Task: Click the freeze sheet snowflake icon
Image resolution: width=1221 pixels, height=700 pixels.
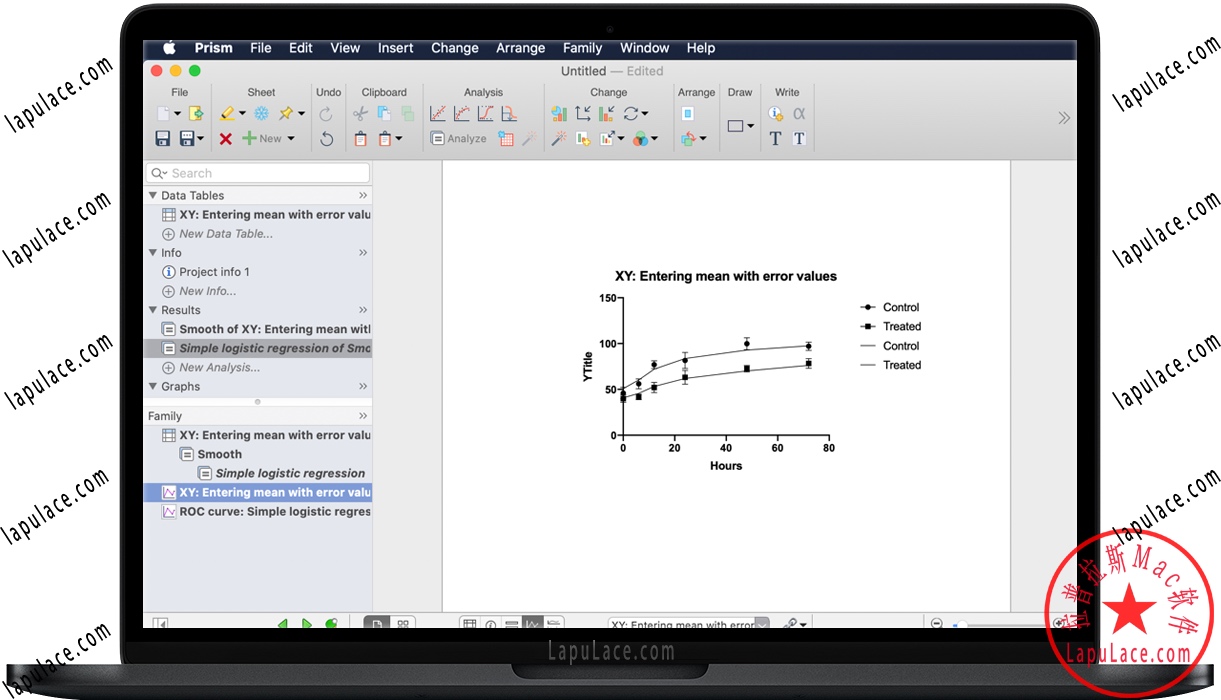Action: [x=261, y=114]
